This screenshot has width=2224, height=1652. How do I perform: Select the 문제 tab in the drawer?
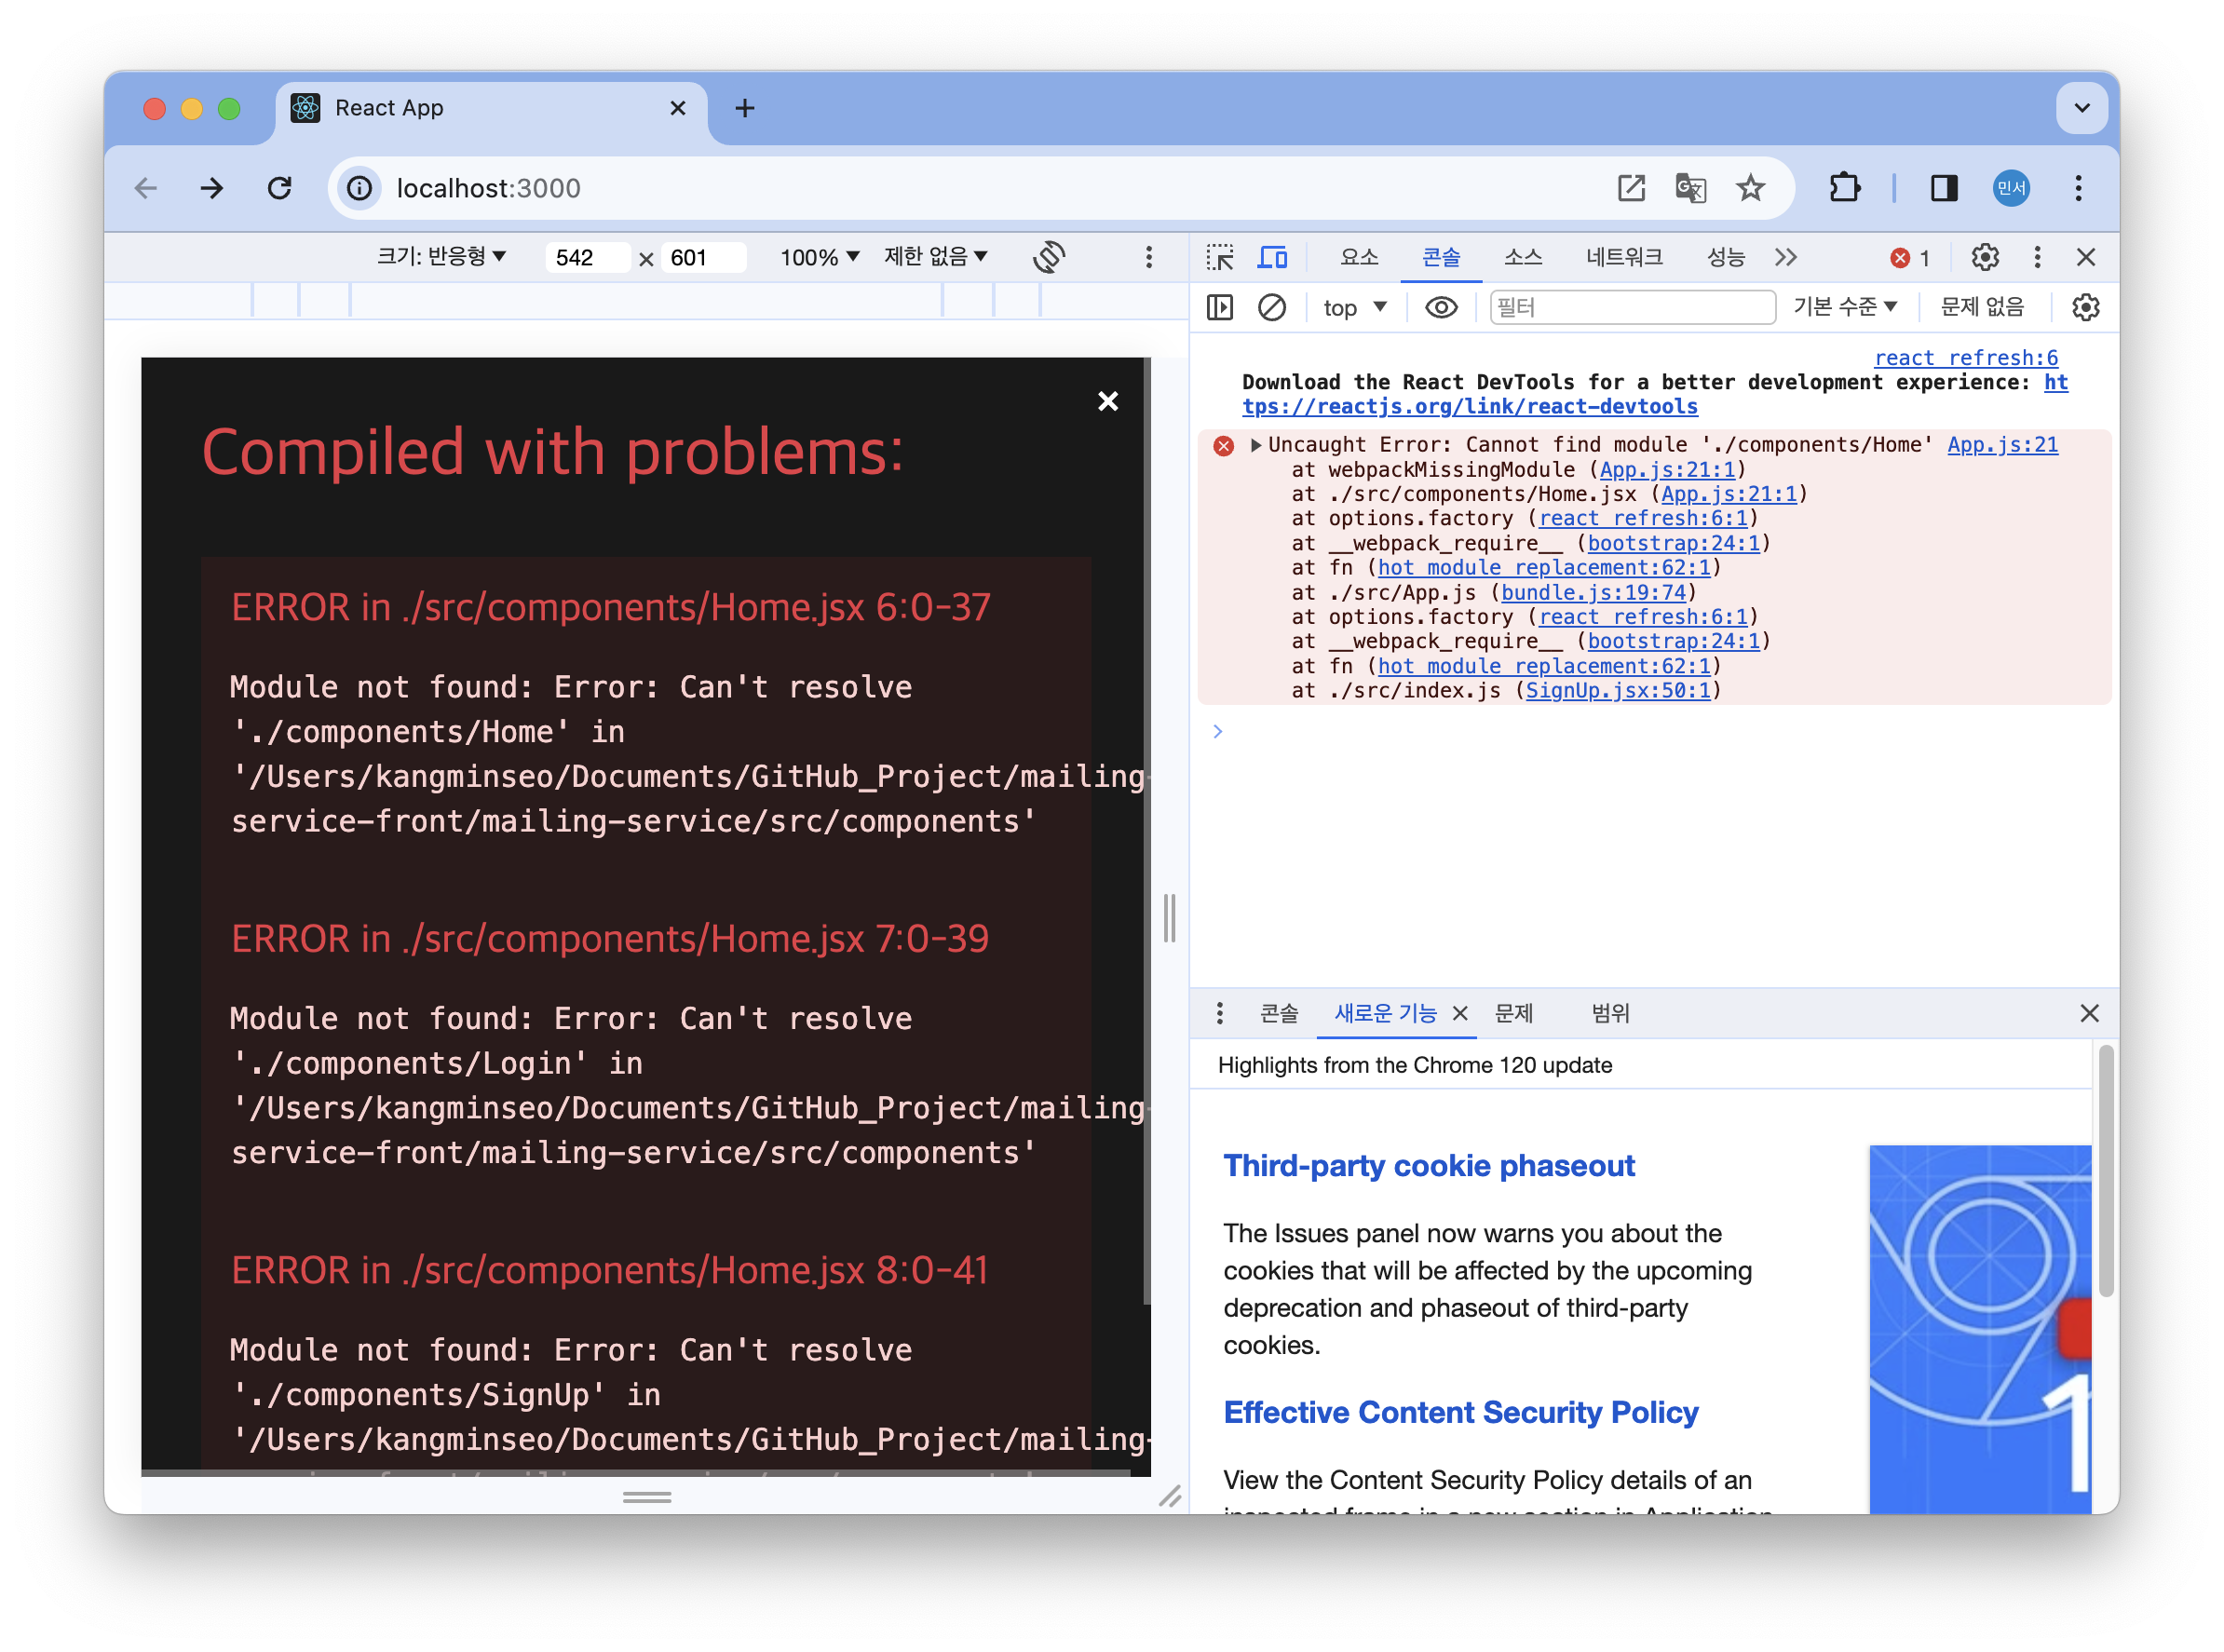pos(1513,1013)
